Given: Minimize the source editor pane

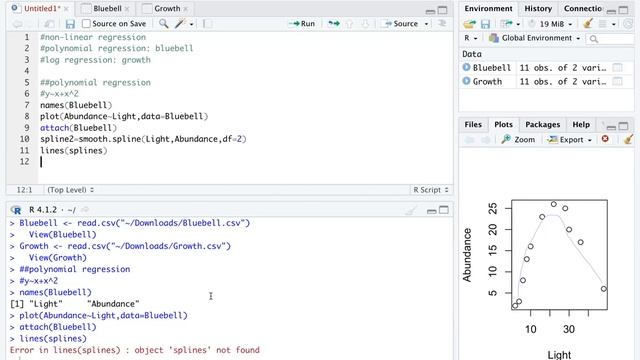Looking at the screenshot, I should 430,10.
